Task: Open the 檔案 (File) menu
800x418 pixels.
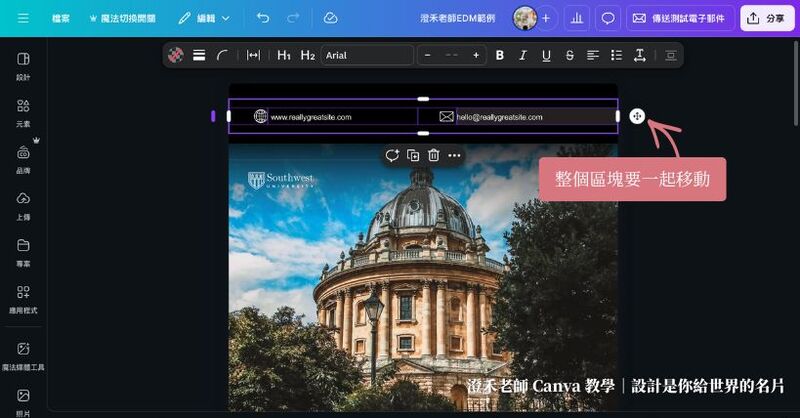Action: 61,18
